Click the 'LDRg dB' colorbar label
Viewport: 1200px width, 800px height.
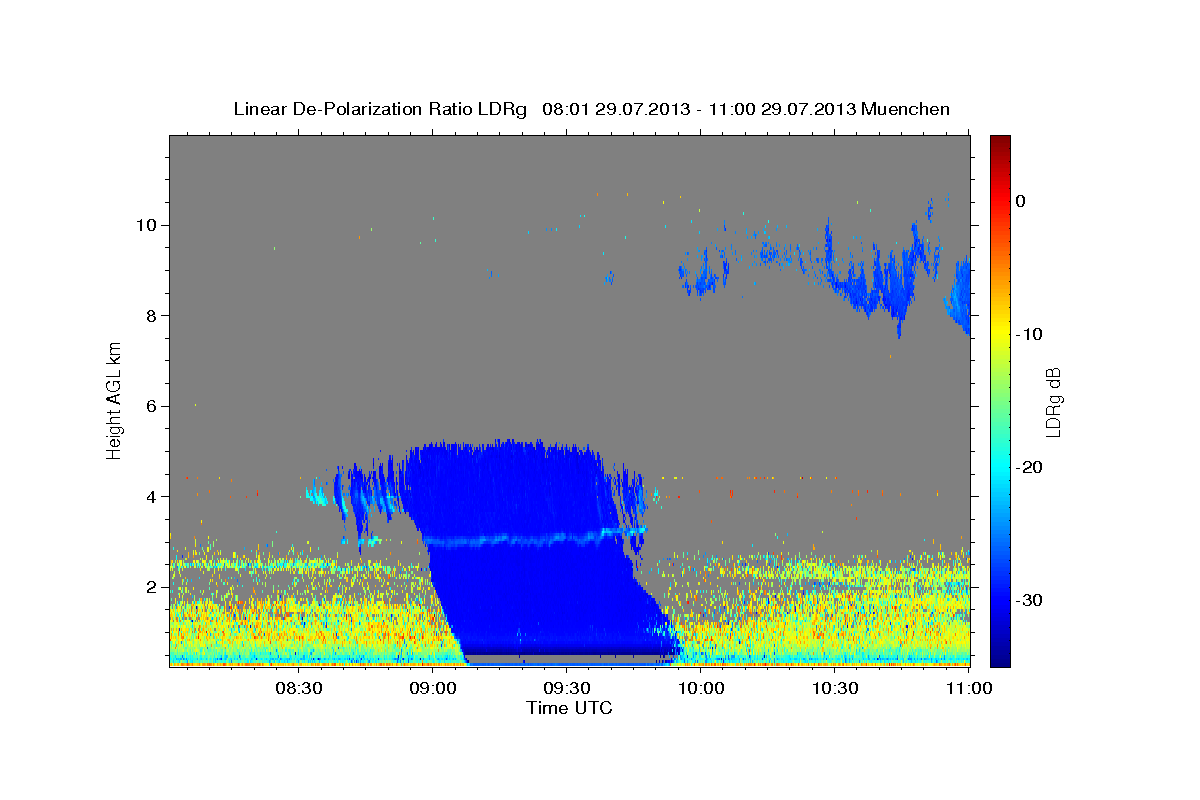pos(1053,401)
